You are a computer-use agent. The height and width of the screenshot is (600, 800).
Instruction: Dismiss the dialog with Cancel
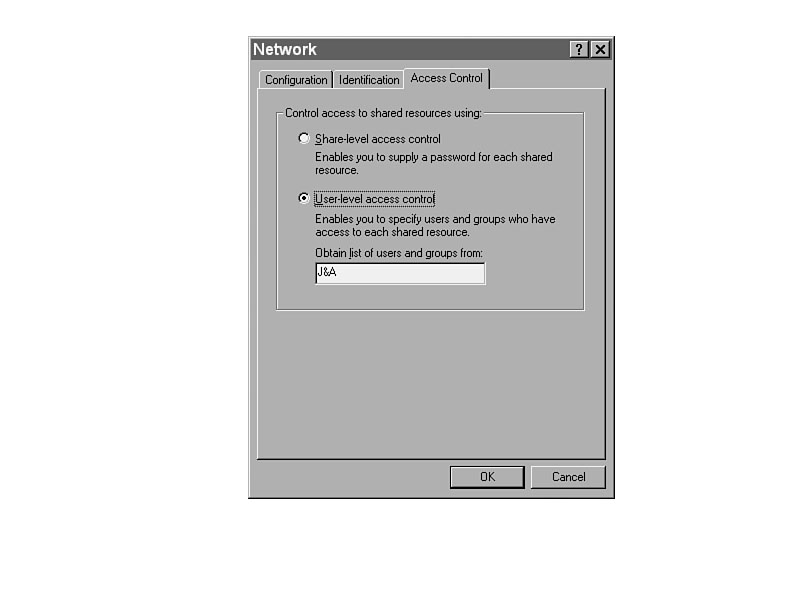[x=568, y=477]
